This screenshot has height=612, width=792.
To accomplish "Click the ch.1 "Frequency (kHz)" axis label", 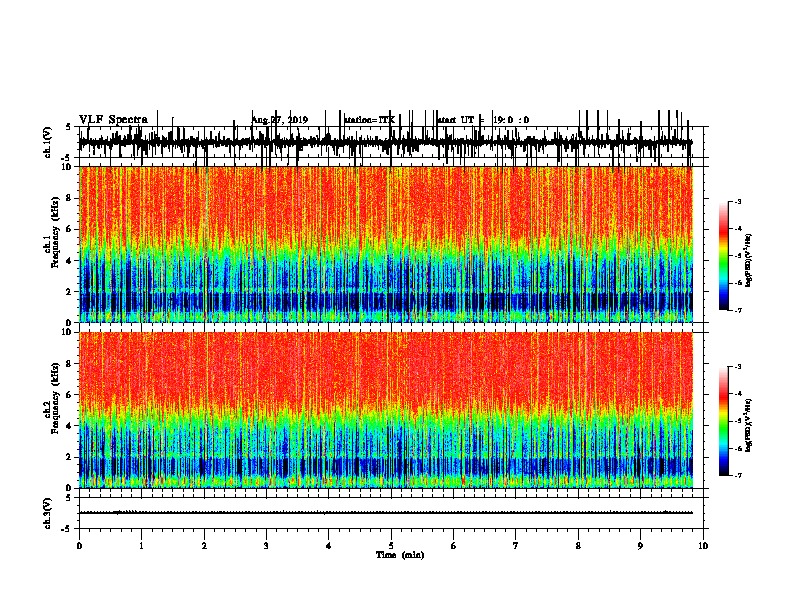I will [55, 233].
